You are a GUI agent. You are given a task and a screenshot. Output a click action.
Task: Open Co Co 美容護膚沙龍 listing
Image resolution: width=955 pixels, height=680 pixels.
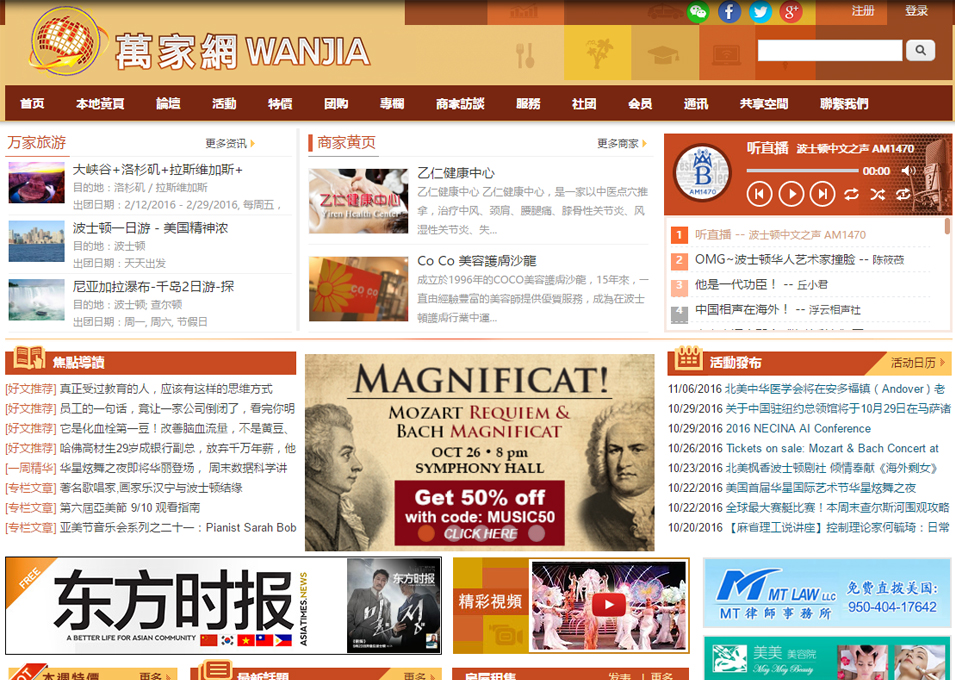[x=477, y=261]
